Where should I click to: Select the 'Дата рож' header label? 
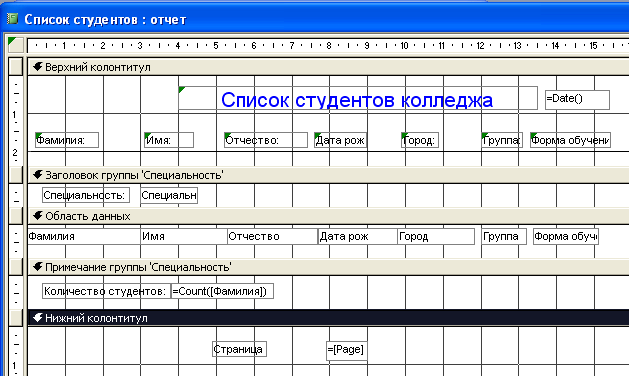(341, 140)
